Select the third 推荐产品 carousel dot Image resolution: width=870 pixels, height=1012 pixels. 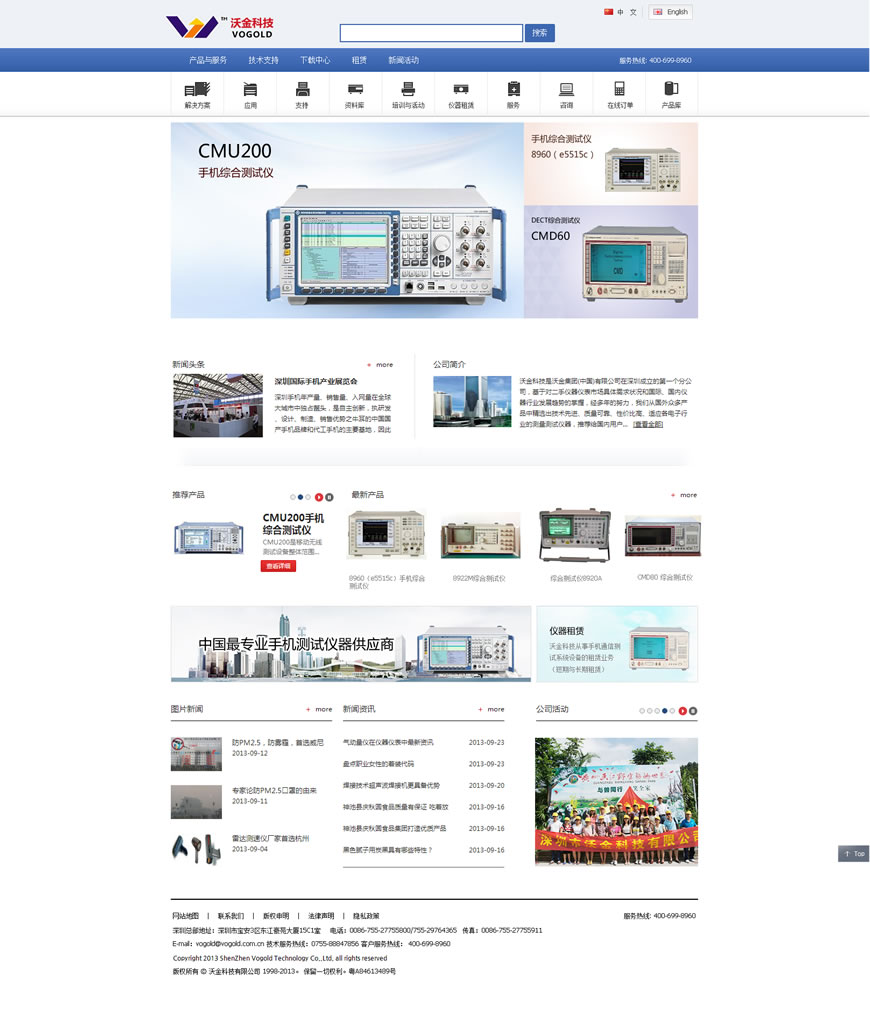[x=308, y=497]
